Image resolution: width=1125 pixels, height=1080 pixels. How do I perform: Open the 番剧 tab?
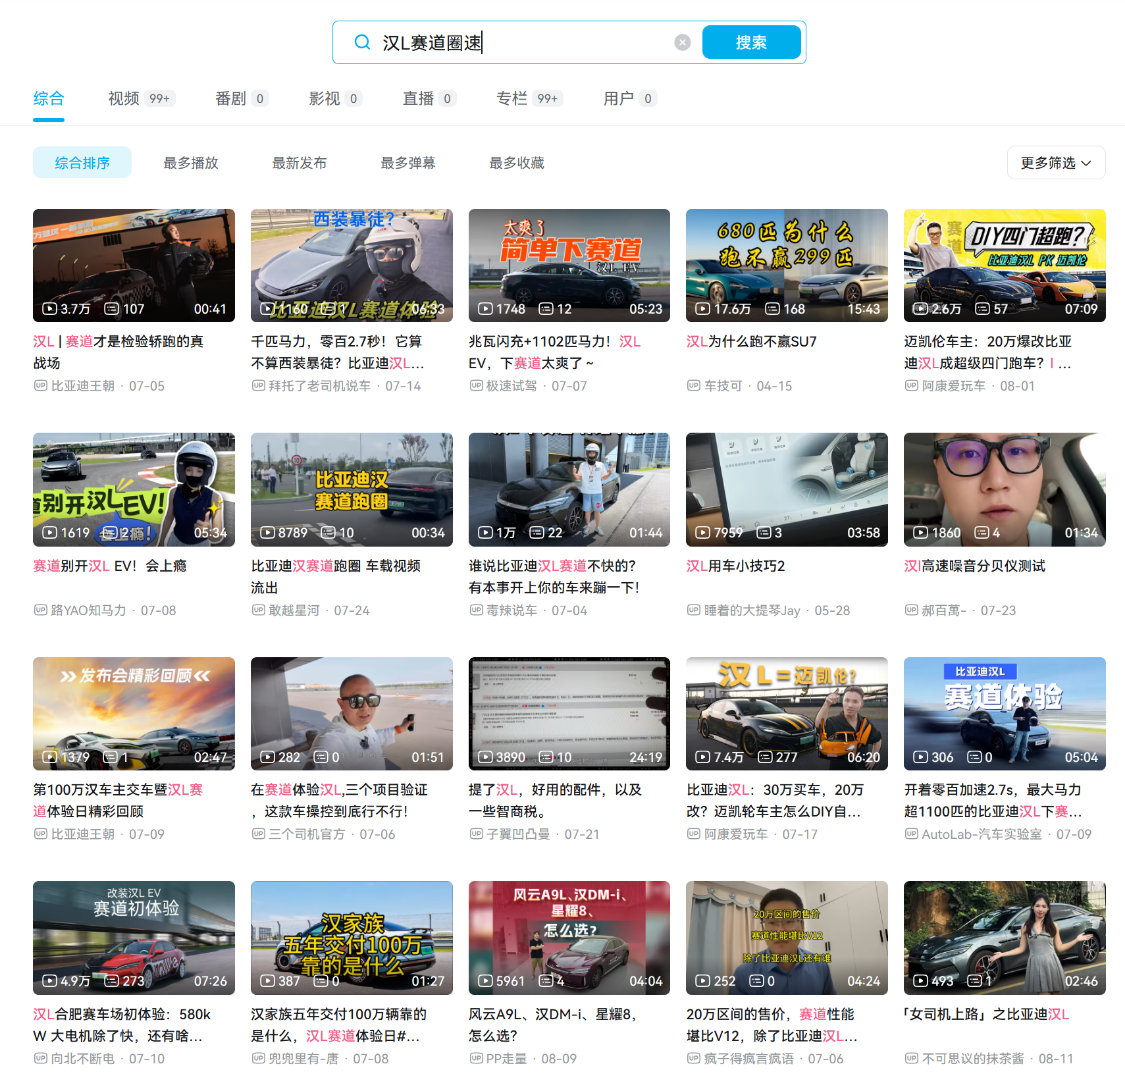click(x=242, y=98)
